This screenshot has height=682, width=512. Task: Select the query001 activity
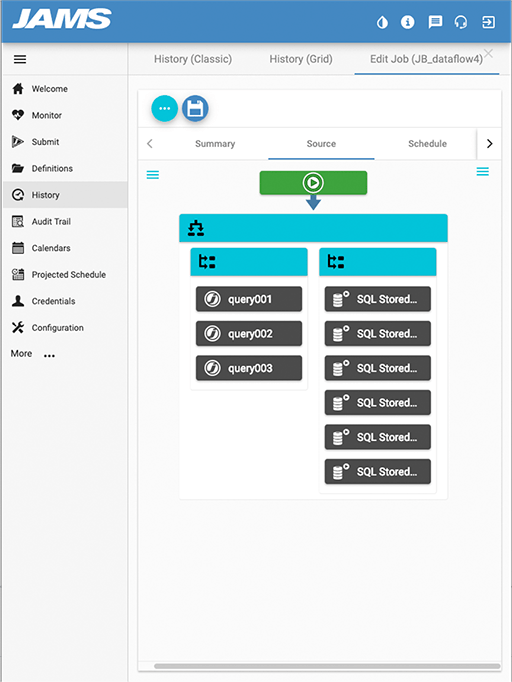249,299
